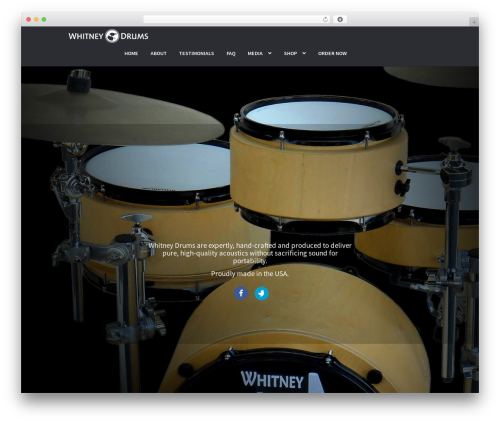Image resolution: width=500 pixels, height=423 pixels.
Task: Open the Twitter social icon
Action: pyautogui.click(x=262, y=293)
